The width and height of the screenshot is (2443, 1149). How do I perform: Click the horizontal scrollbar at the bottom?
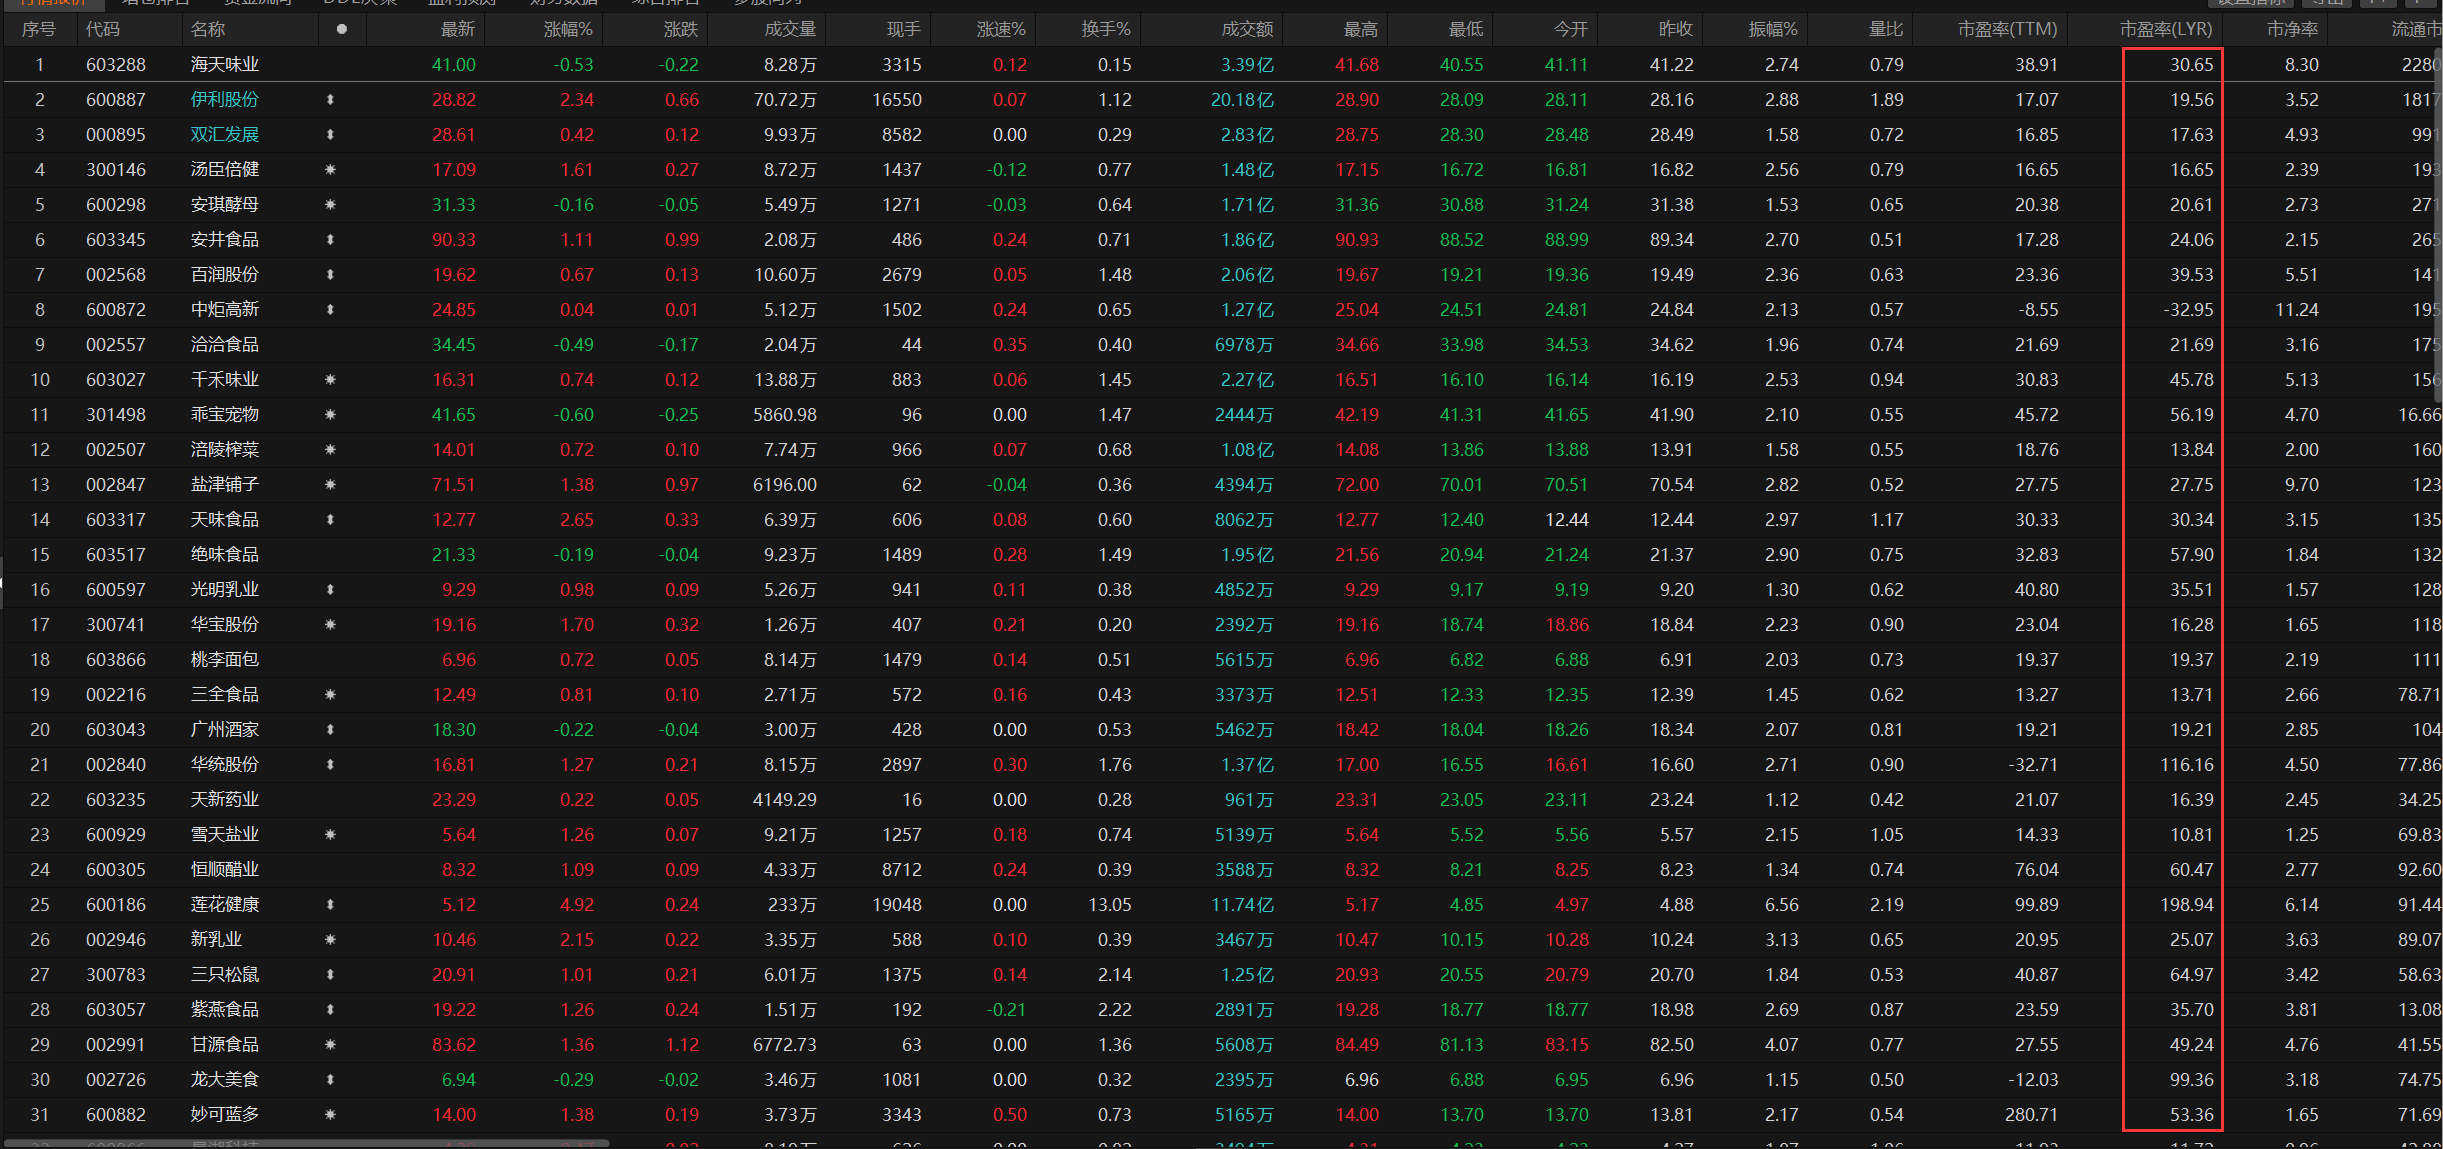(x=305, y=1143)
